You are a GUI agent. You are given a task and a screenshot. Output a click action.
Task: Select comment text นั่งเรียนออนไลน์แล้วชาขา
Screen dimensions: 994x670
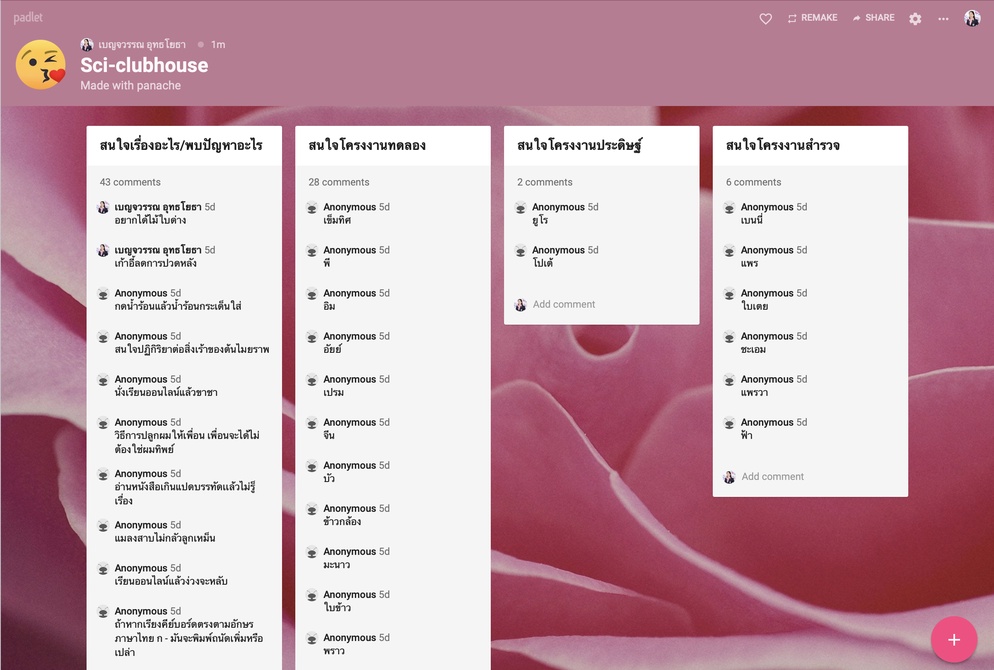pos(166,392)
